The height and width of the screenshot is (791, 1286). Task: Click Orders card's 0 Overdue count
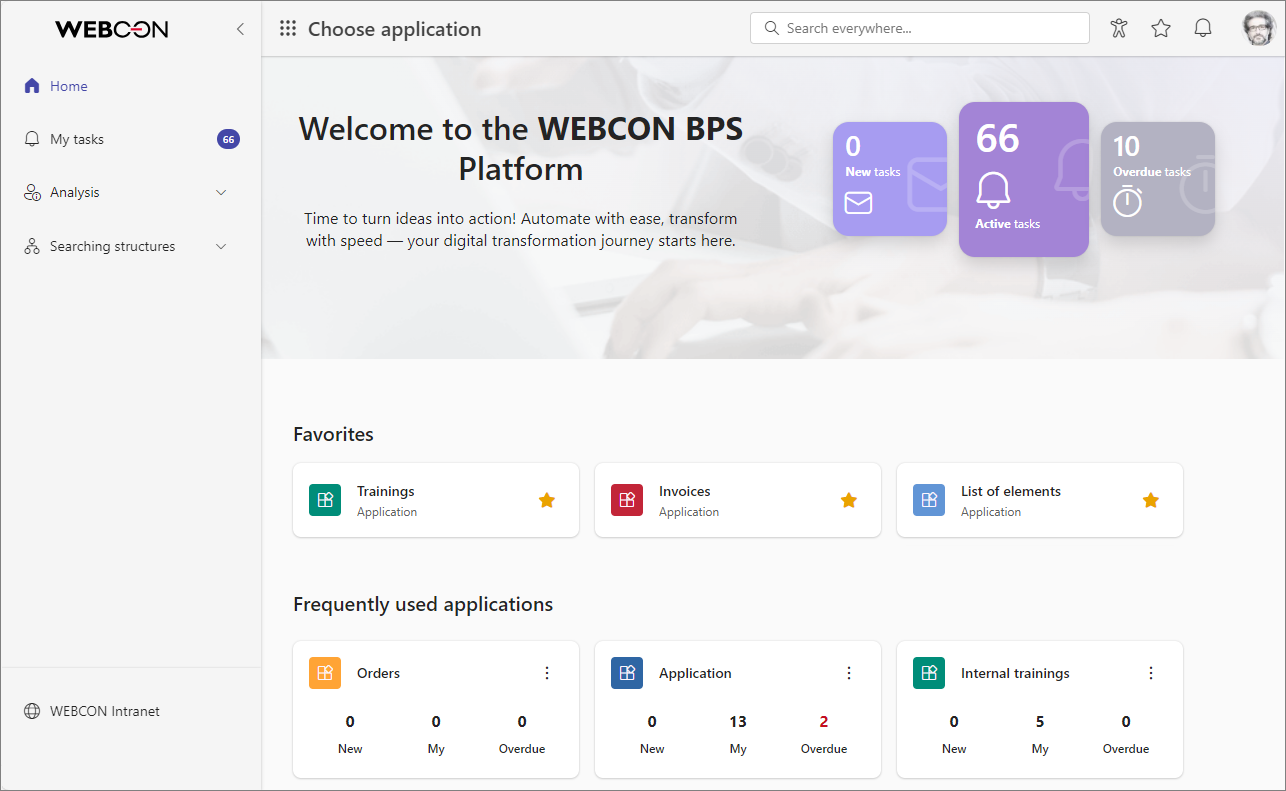click(522, 722)
